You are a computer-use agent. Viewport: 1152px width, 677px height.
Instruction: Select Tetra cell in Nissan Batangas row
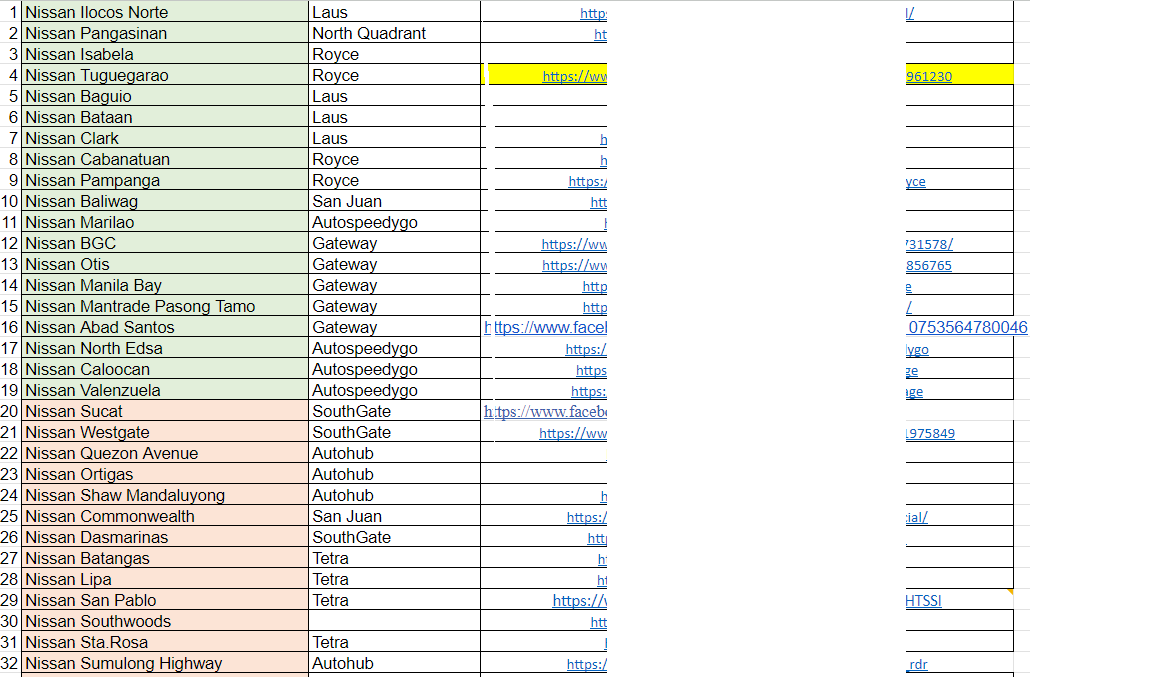click(x=395, y=558)
